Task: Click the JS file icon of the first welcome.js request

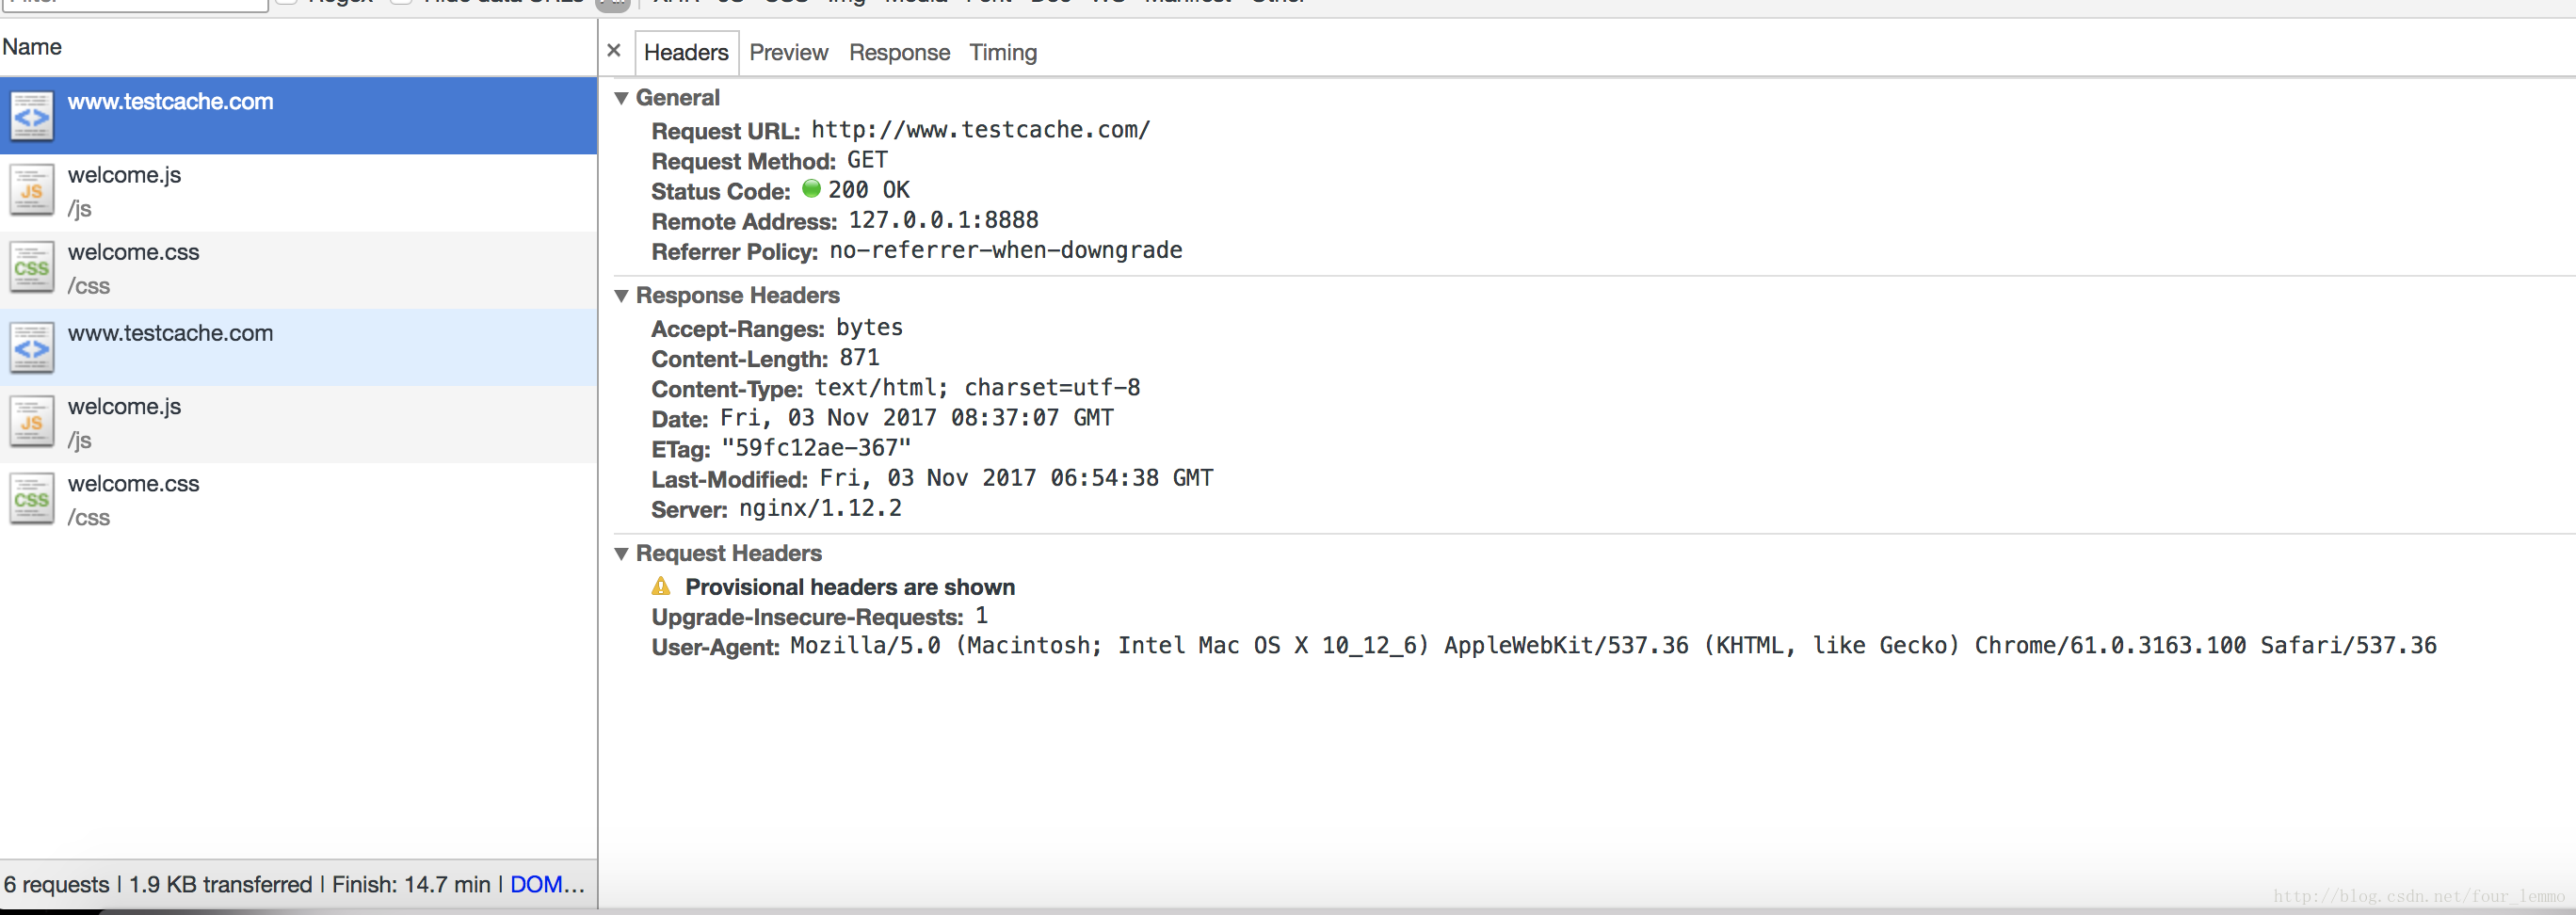Action: pyautogui.click(x=32, y=190)
